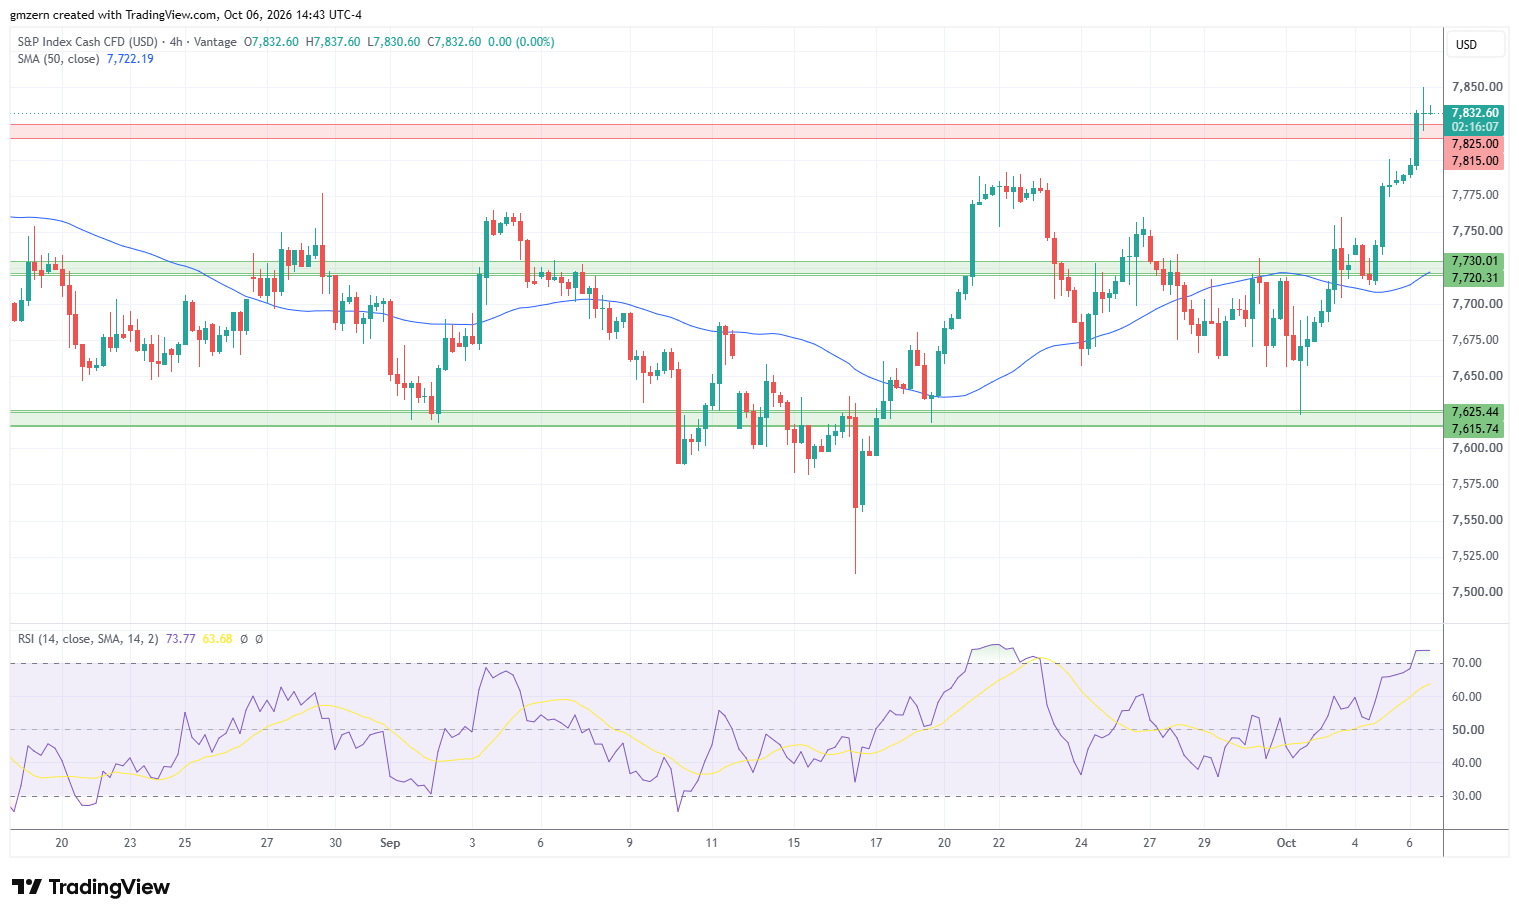Screen dimensions: 1519x917
Task: Click the 4h timeframe in chart title
Action: (176, 42)
